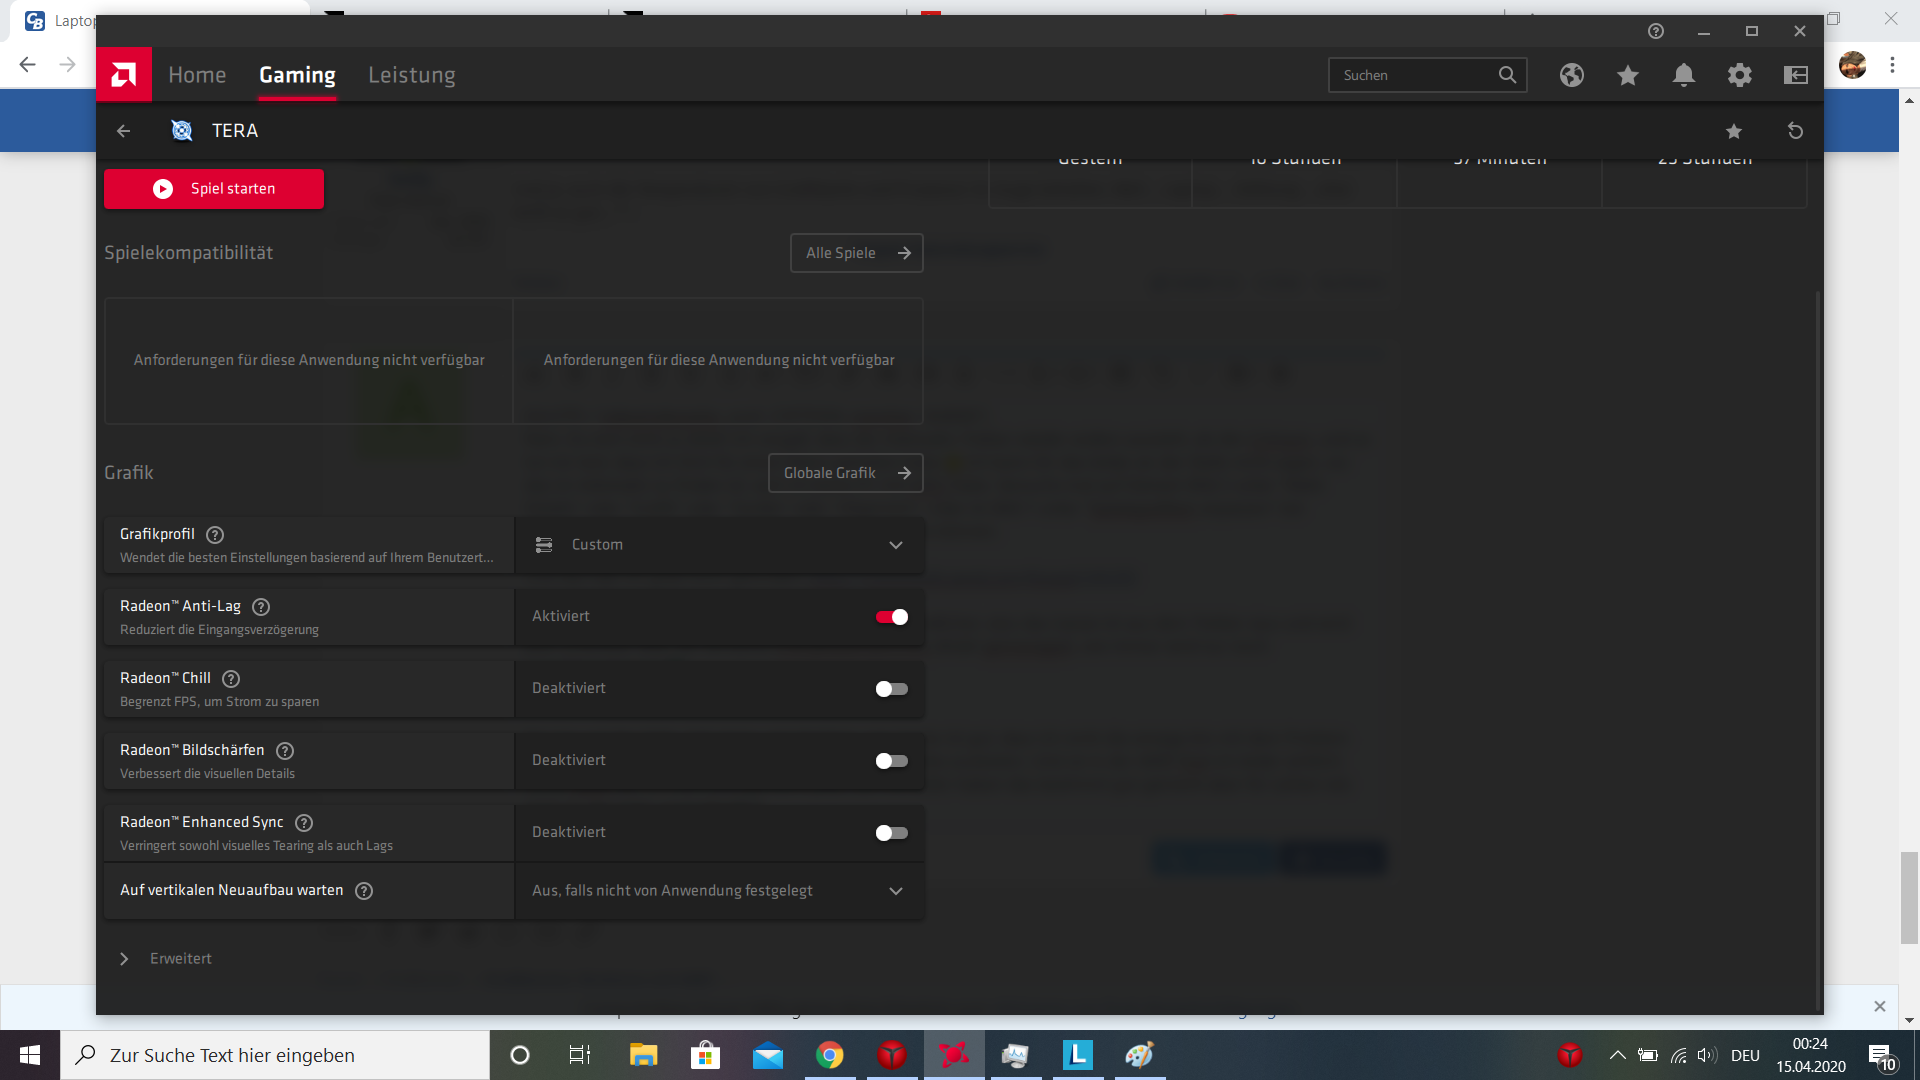Open the notifications bell
This screenshot has height=1080, width=1920.
pyautogui.click(x=1684, y=75)
